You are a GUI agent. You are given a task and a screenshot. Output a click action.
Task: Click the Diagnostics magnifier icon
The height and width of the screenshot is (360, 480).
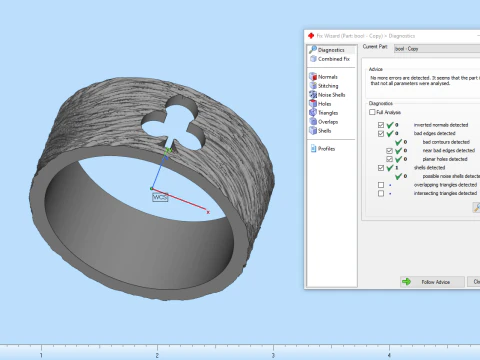tap(313, 50)
